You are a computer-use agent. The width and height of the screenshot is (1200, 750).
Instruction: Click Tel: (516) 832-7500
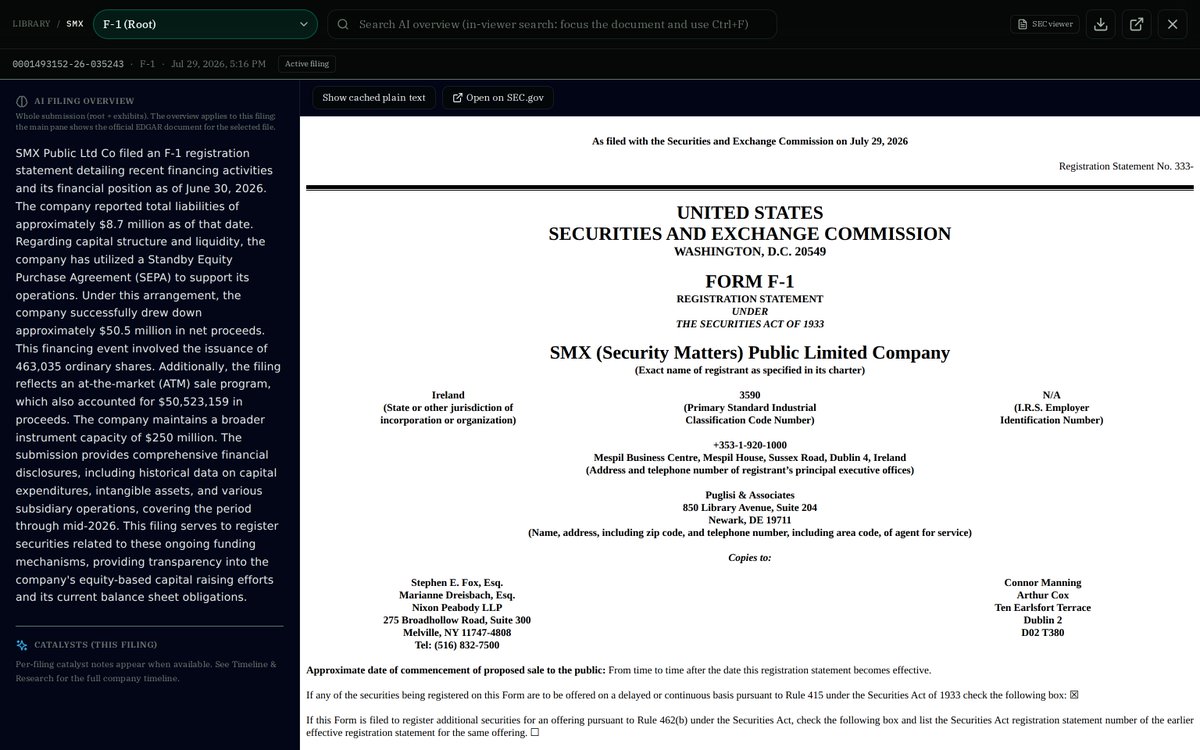coord(457,645)
